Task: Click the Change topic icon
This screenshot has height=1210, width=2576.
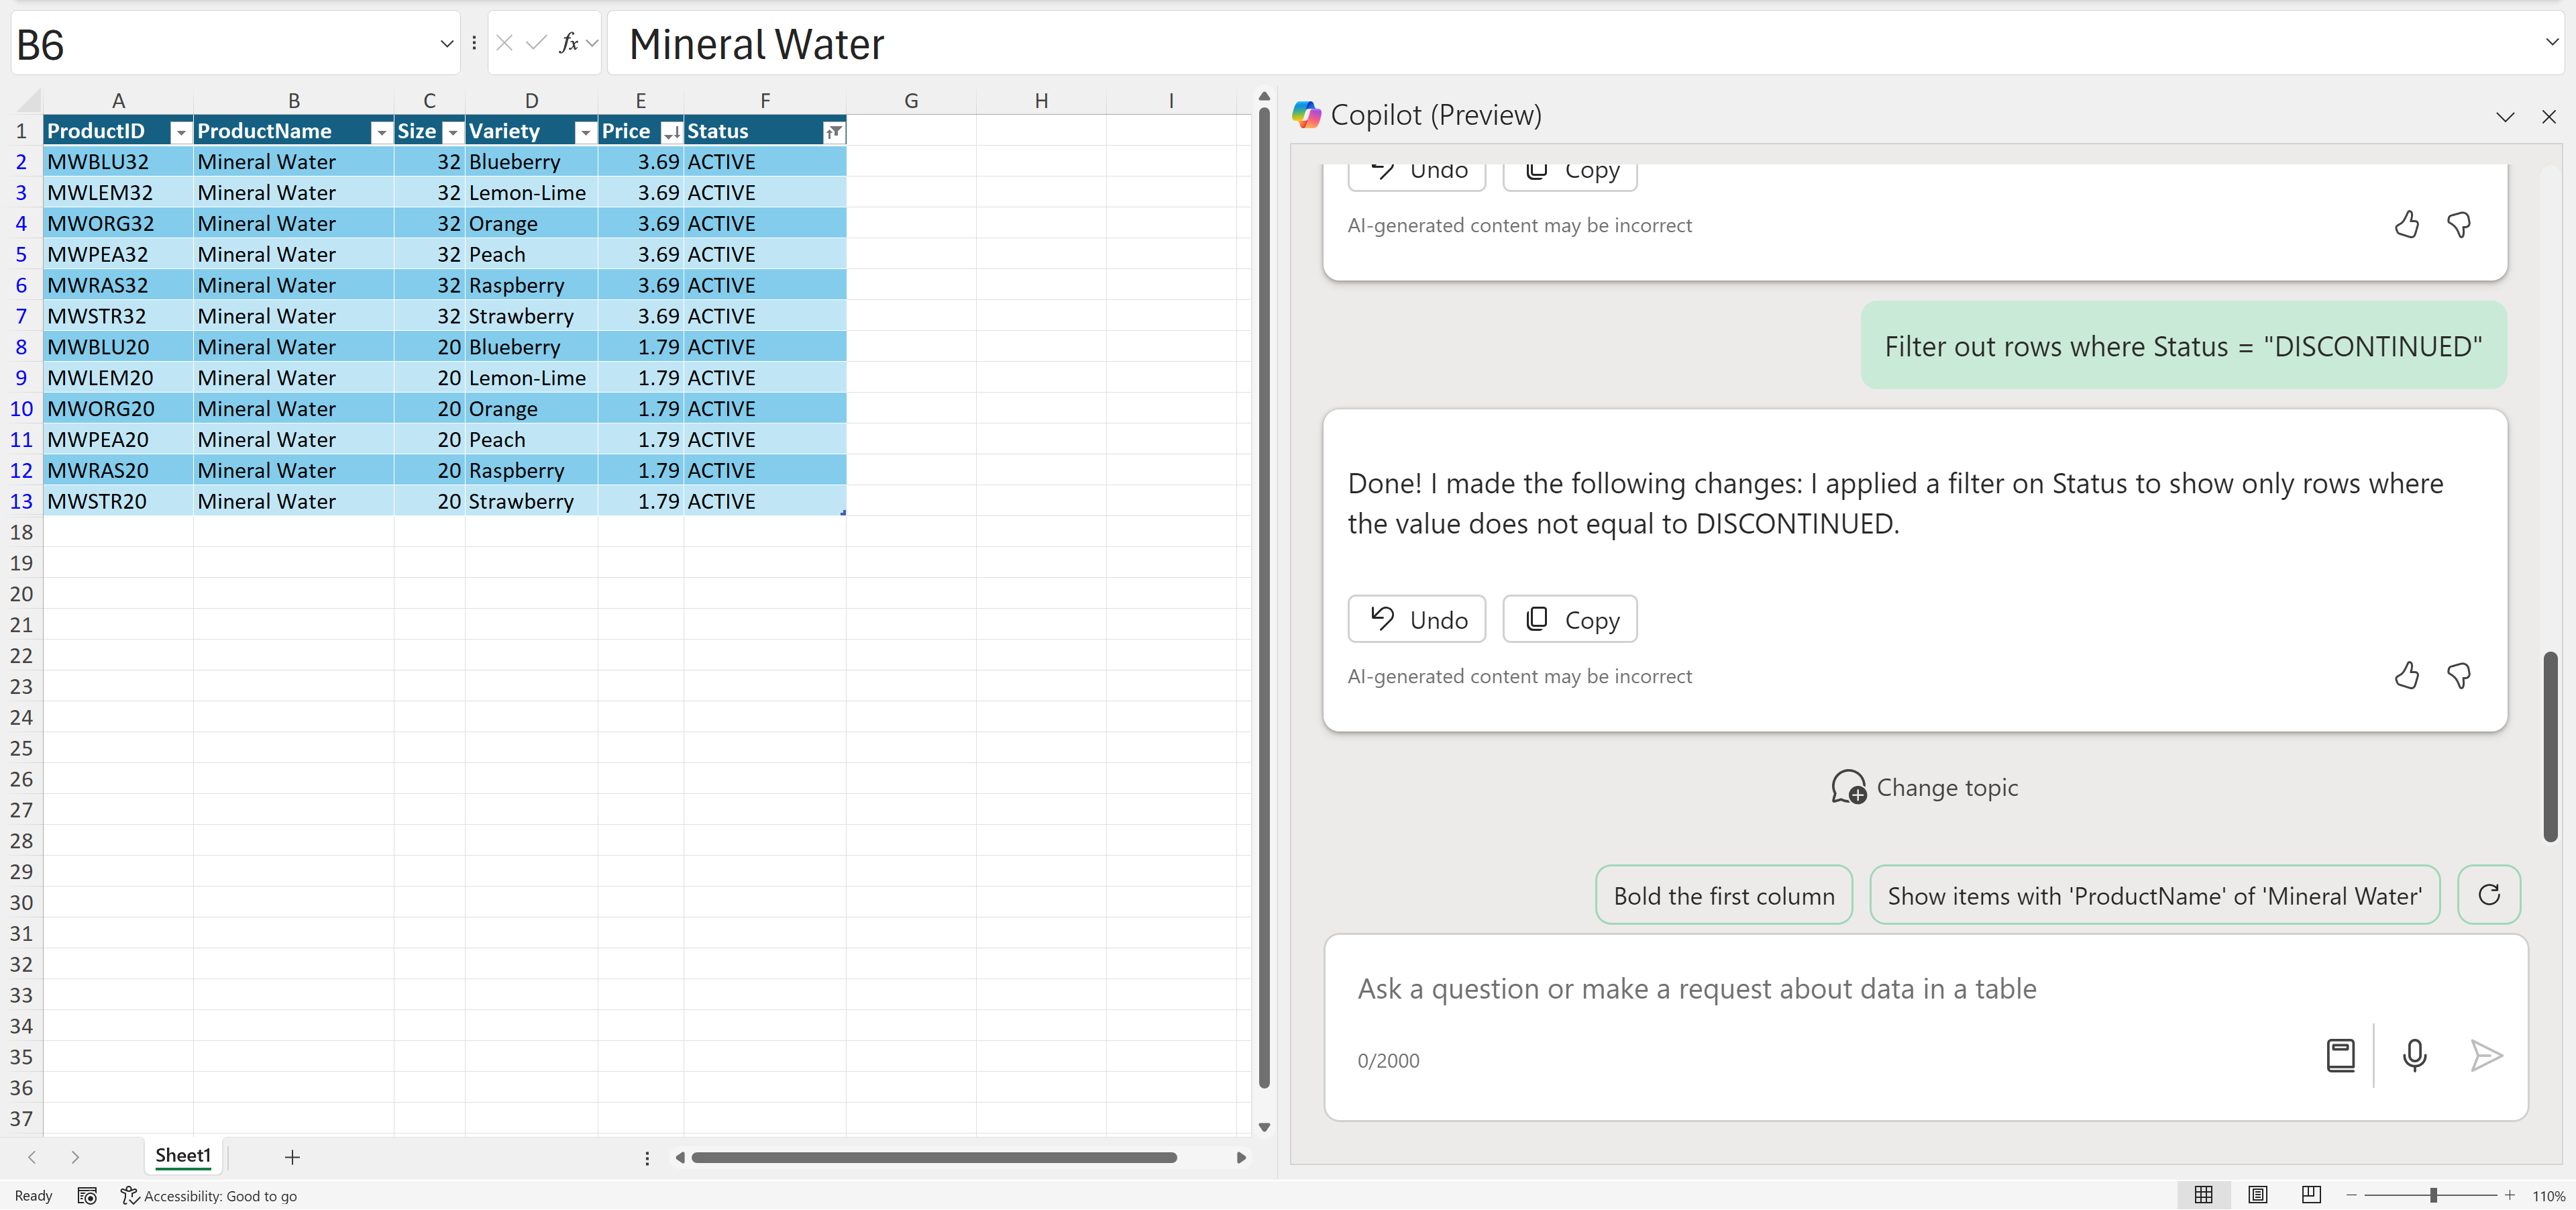Action: point(1848,788)
